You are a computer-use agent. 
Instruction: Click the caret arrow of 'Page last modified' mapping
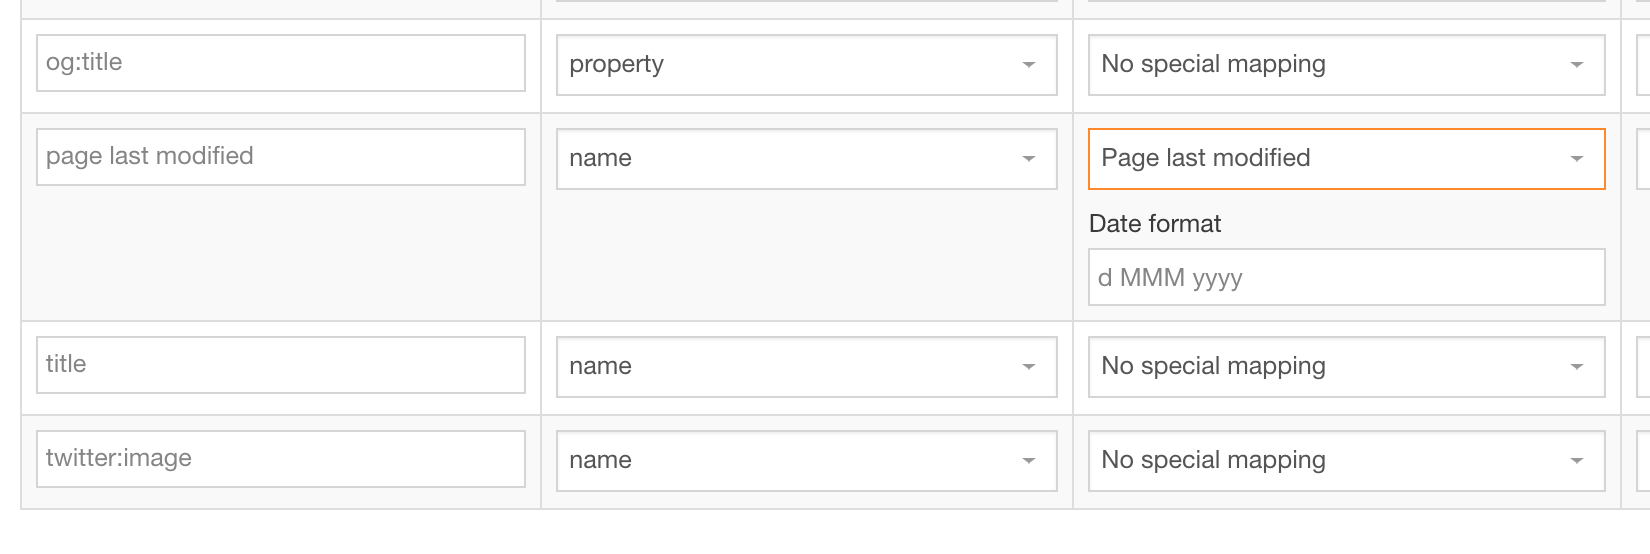tap(1577, 159)
